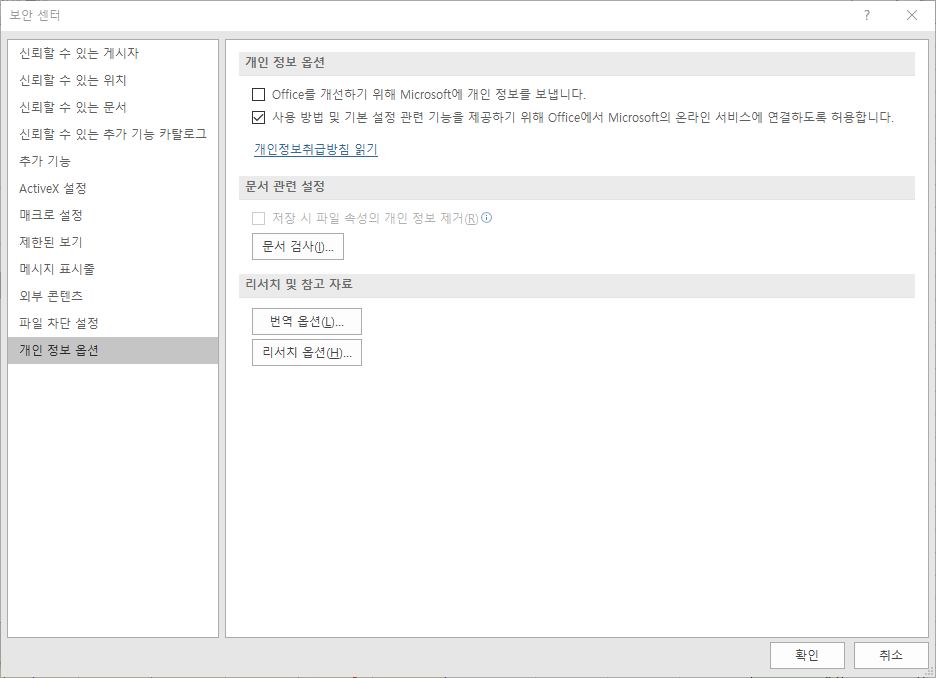Confirm with the 확인 button

(x=807, y=655)
